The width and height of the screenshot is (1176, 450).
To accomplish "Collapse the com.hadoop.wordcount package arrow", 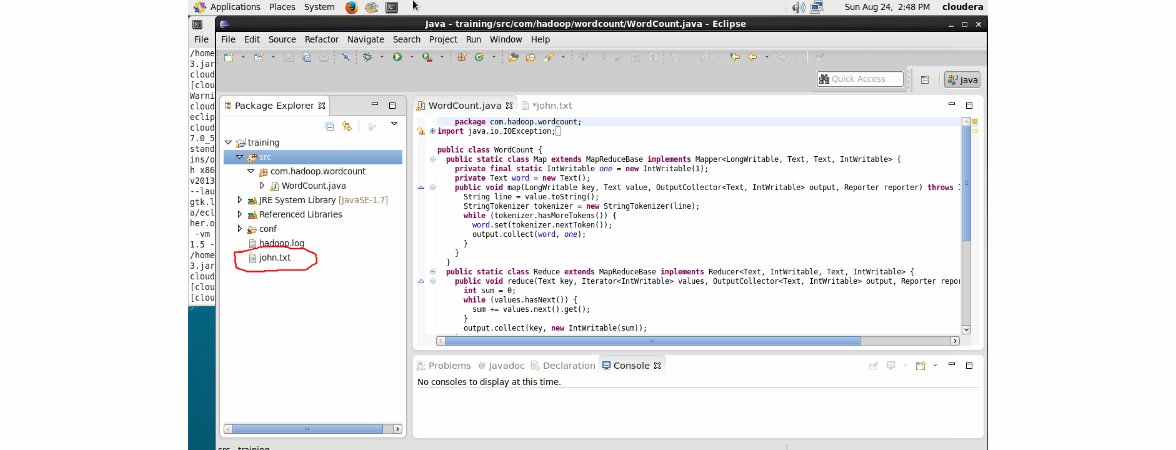I will pyautogui.click(x=250, y=172).
